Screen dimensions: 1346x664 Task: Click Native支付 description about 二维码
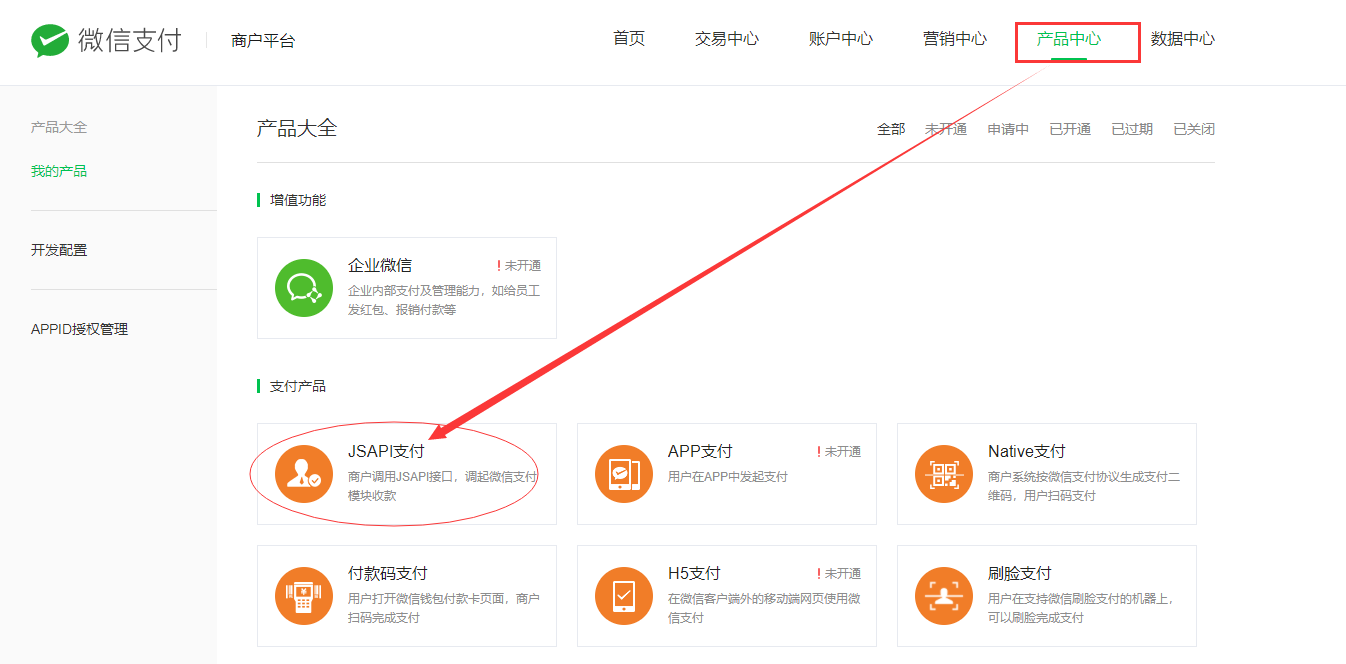pyautogui.click(x=1084, y=486)
